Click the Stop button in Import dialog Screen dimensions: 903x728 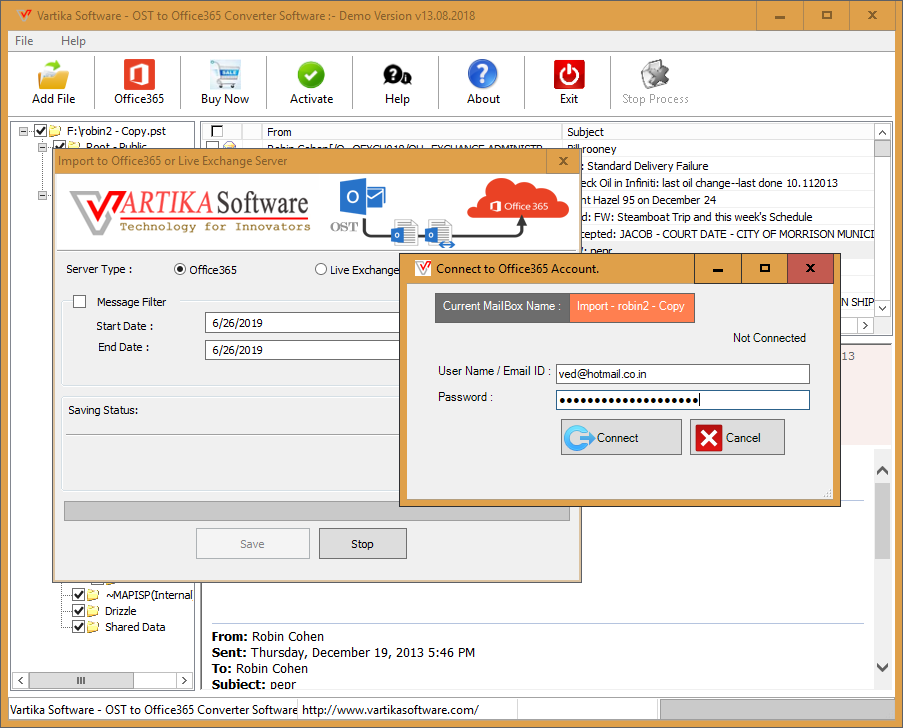(x=363, y=544)
